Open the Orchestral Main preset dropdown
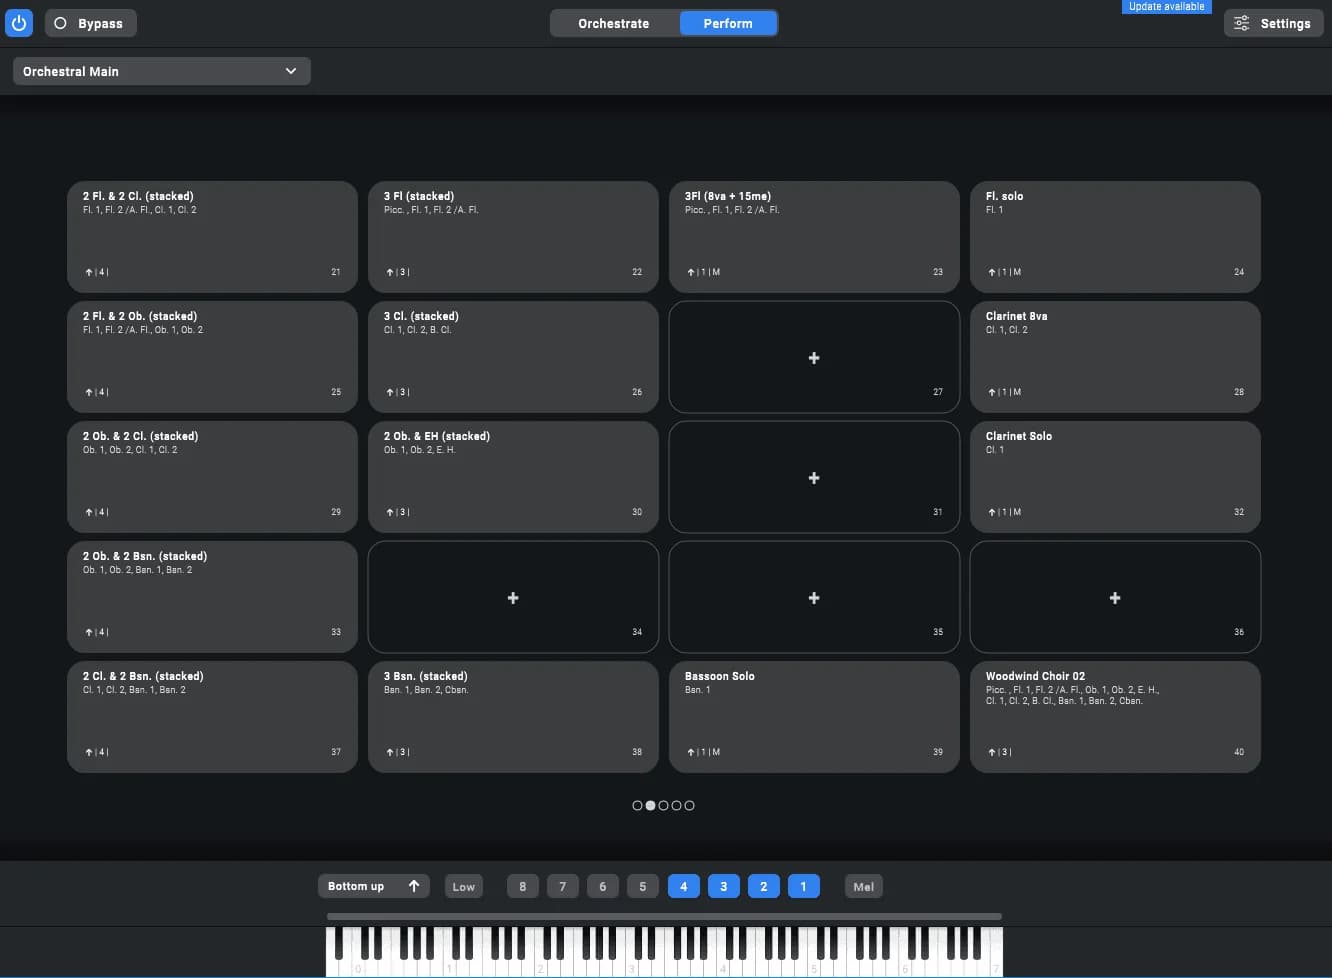1332x978 pixels. point(161,71)
